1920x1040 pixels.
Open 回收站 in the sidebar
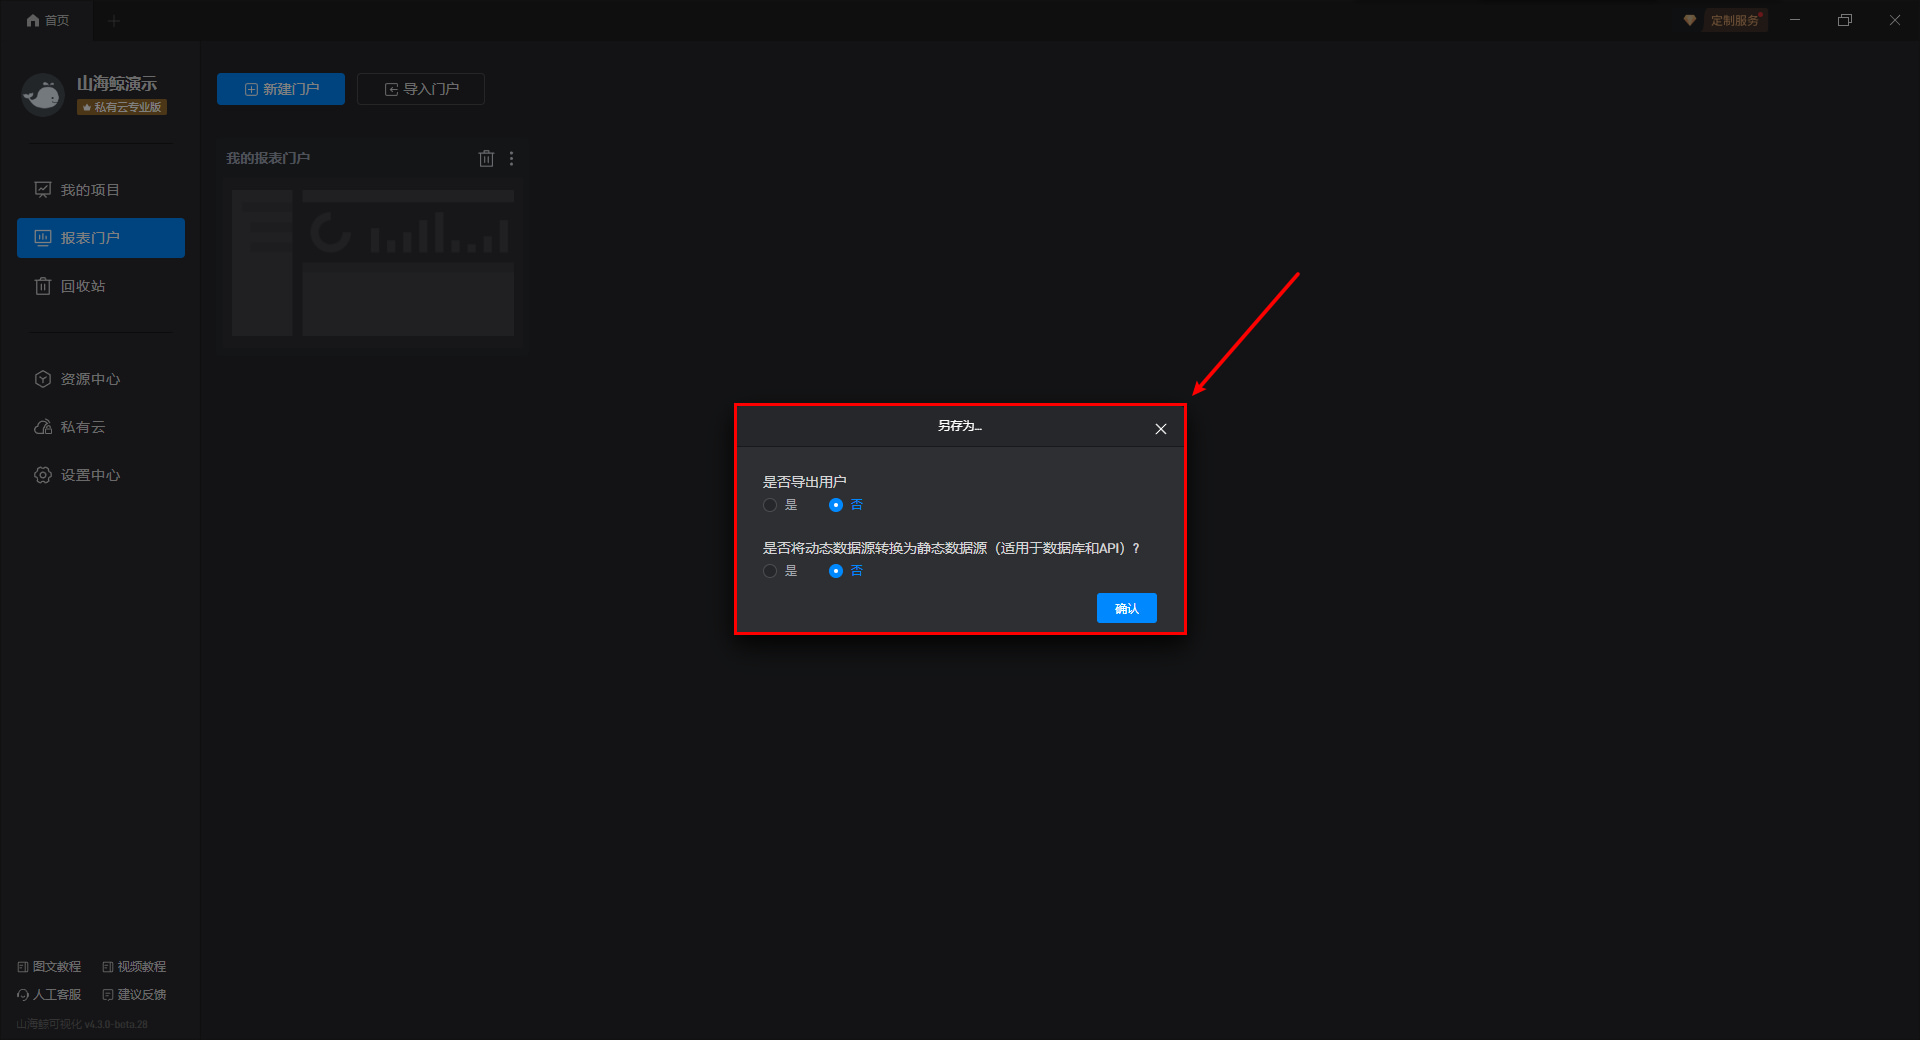click(82, 286)
